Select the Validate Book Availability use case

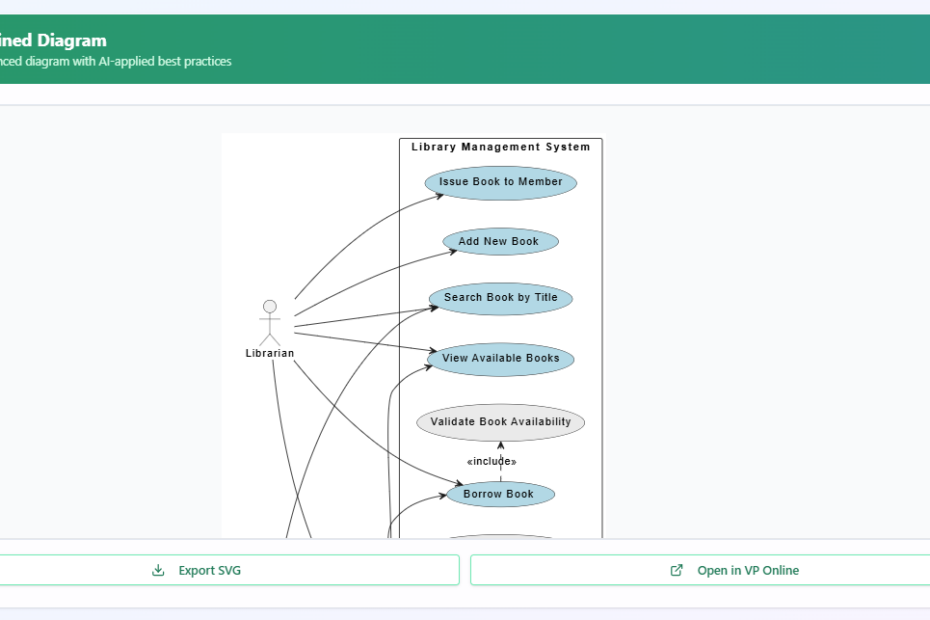[499, 421]
